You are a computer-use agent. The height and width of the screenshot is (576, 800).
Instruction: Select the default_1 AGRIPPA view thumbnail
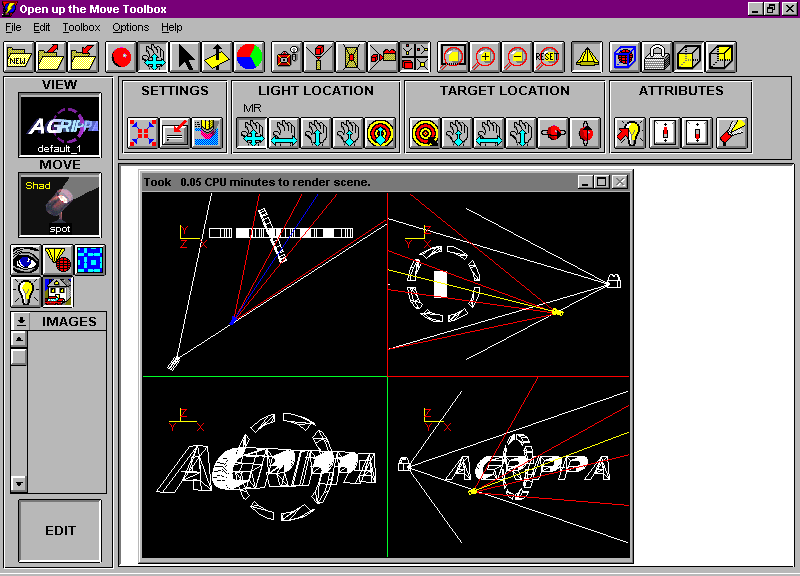pos(60,125)
